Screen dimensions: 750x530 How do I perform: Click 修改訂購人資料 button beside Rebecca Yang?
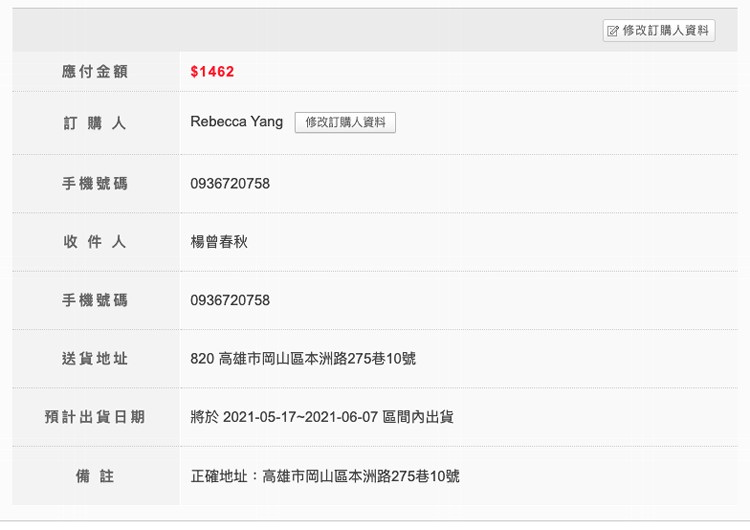pyautogui.click(x=345, y=122)
